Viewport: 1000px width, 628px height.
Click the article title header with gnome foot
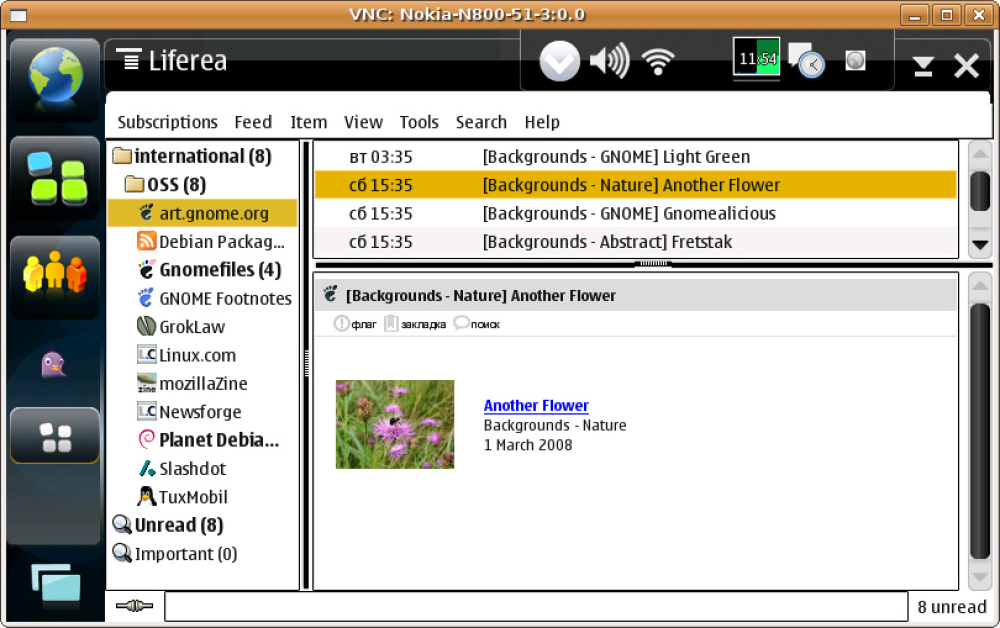pyautogui.click(x=636, y=295)
